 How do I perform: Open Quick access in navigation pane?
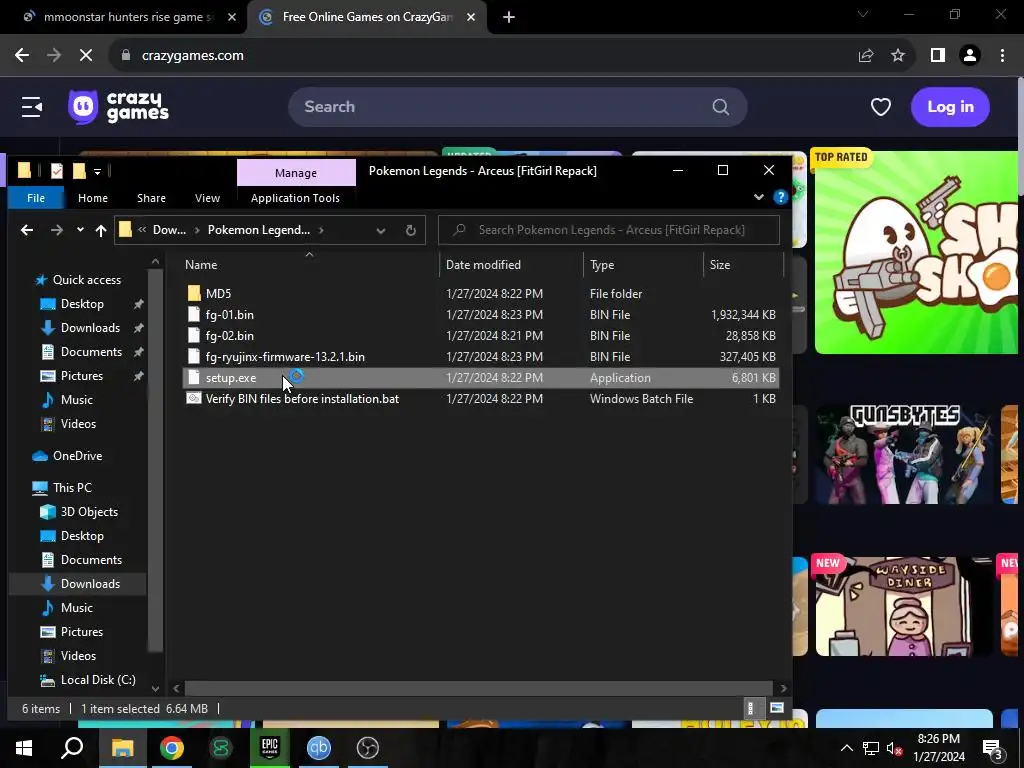(86, 280)
